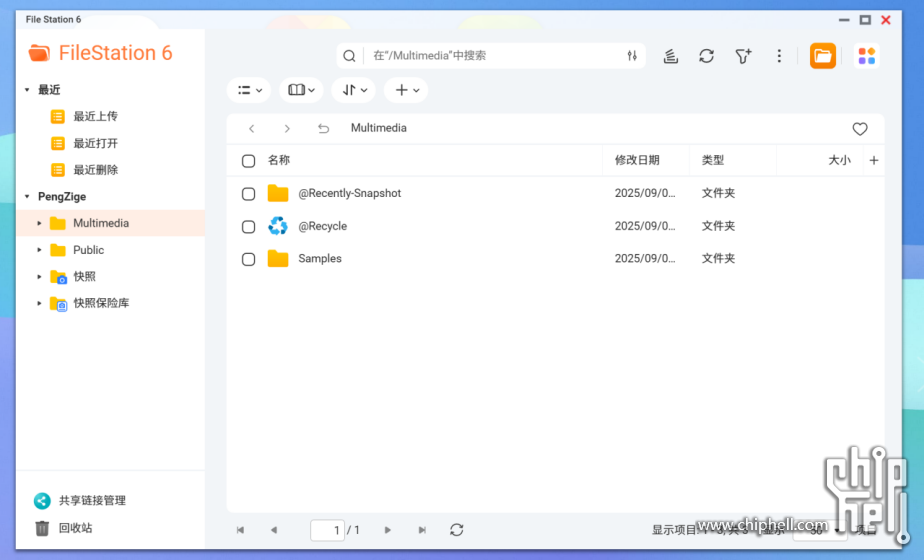Go to the previous page
The height and width of the screenshot is (560, 924).
pyautogui.click(x=273, y=530)
